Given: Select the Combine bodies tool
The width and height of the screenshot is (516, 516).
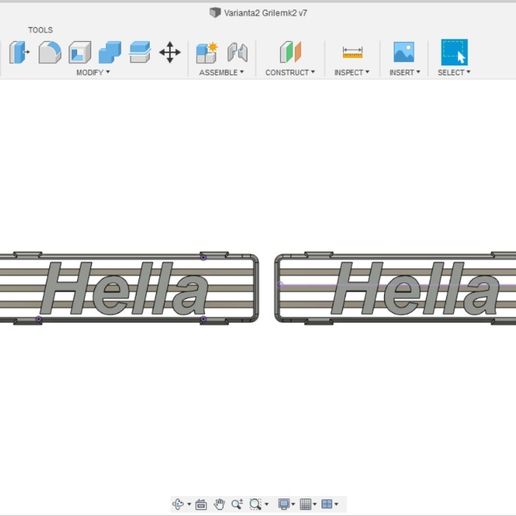Looking at the screenshot, I should click(x=110, y=52).
